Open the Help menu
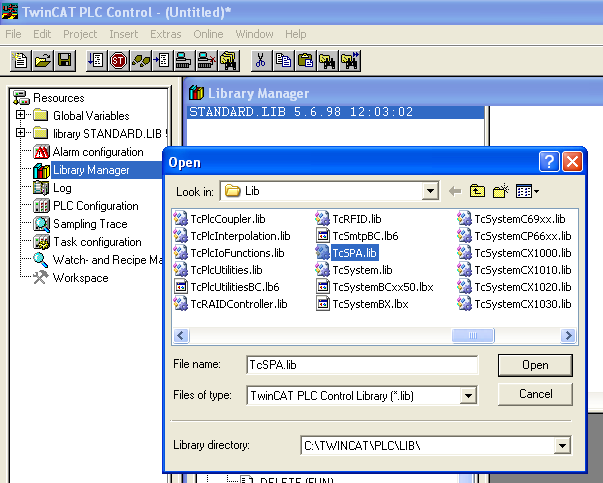The image size is (603, 483). 296,34
